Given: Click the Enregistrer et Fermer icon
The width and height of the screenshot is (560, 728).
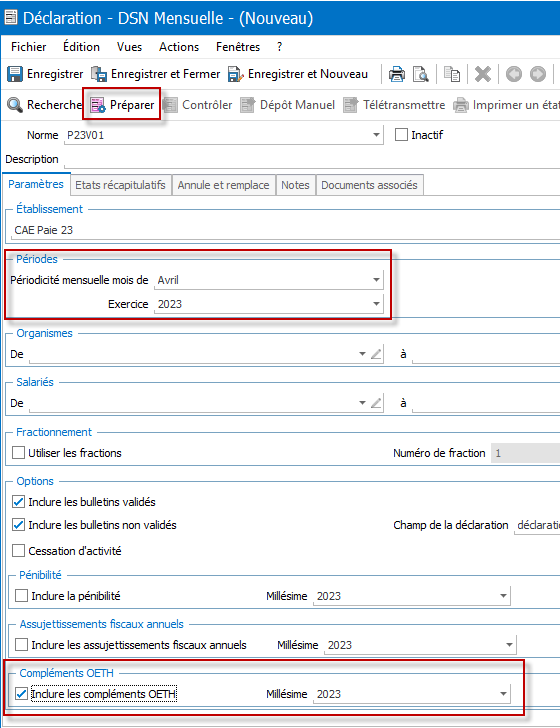Looking at the screenshot, I should tap(98, 74).
